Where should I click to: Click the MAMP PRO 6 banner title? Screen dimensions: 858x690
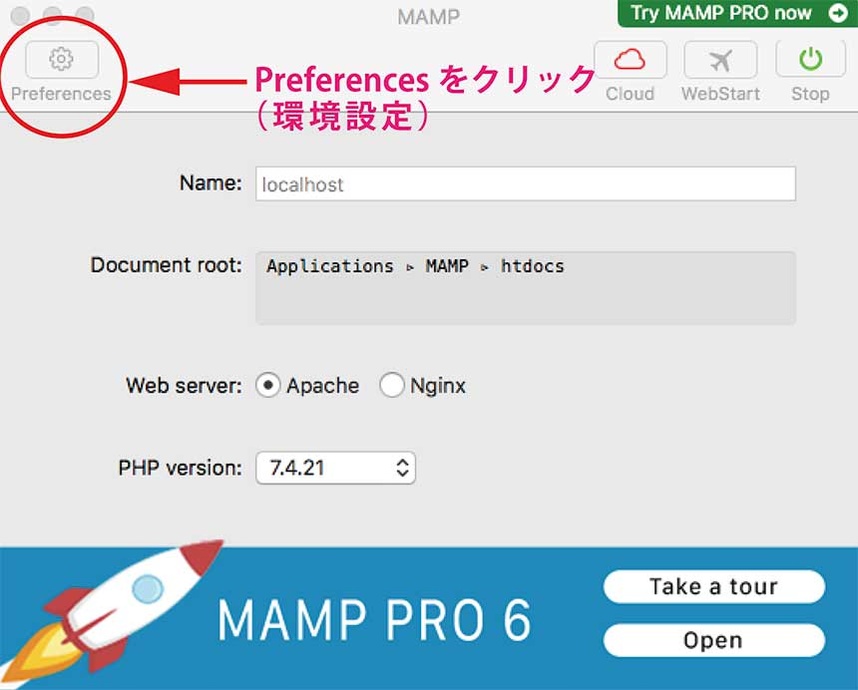click(374, 620)
